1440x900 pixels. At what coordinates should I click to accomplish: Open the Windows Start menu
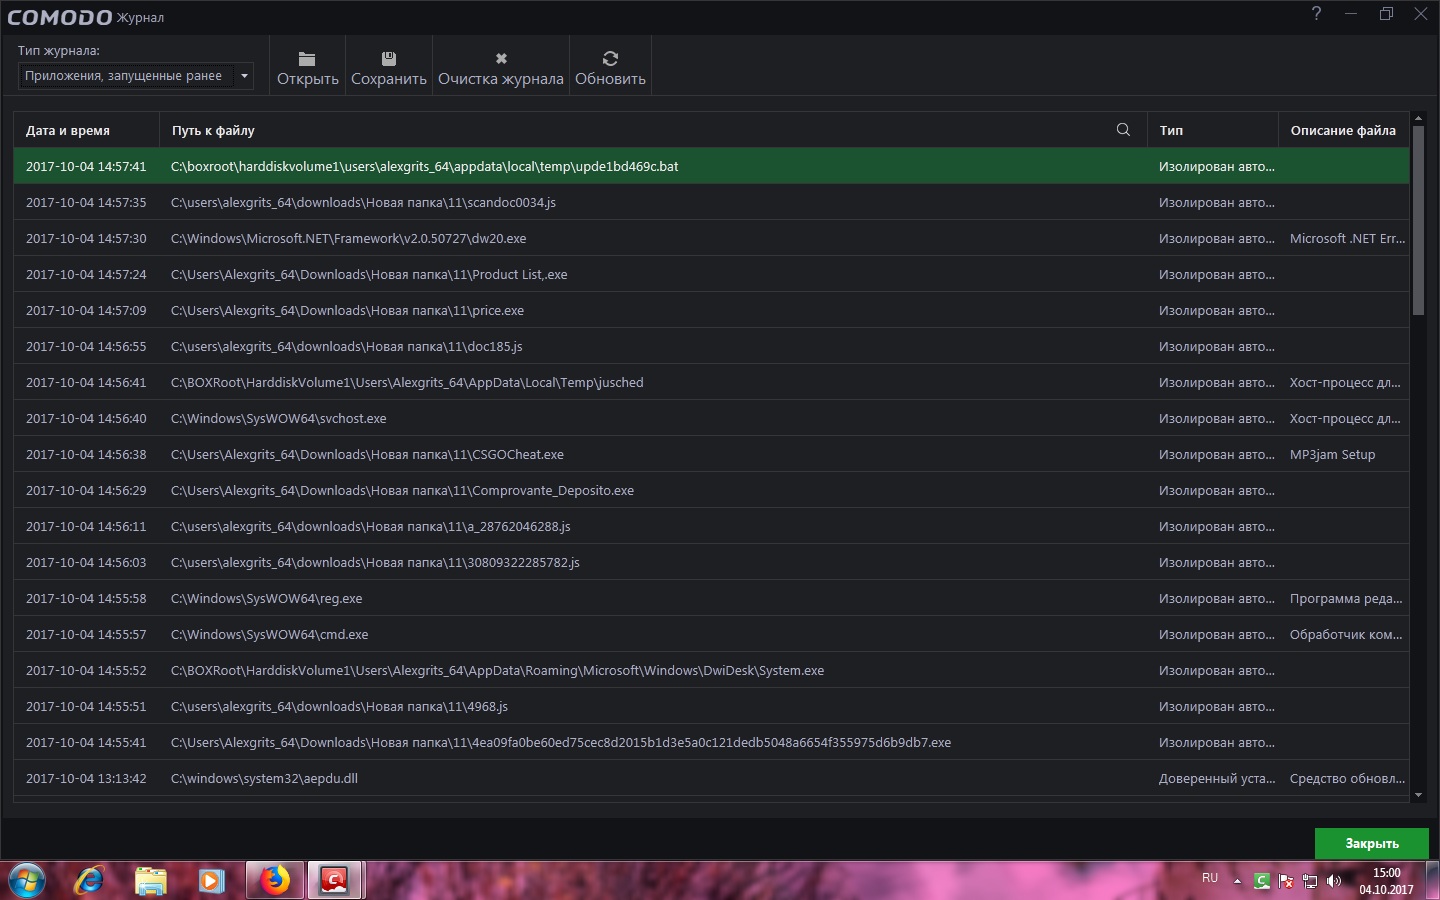[27, 880]
